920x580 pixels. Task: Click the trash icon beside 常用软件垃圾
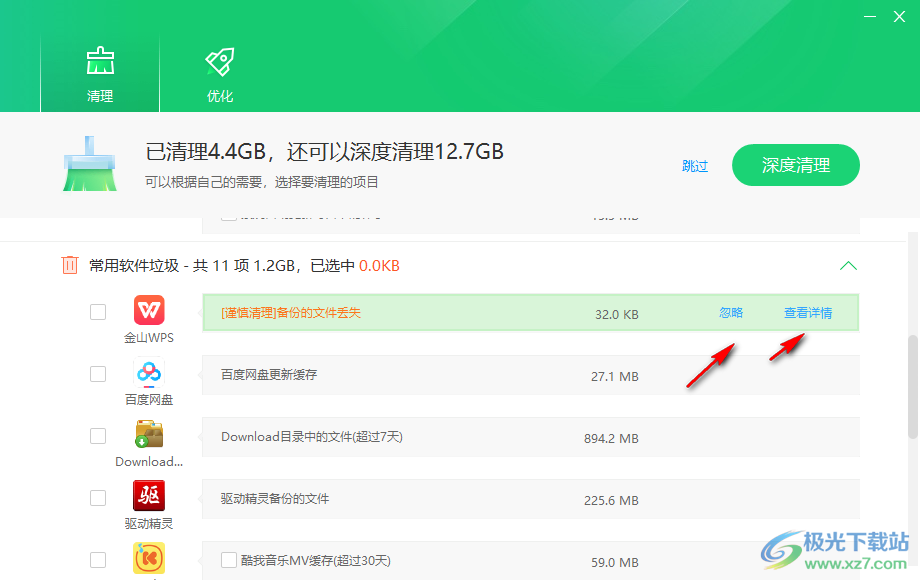(70, 265)
